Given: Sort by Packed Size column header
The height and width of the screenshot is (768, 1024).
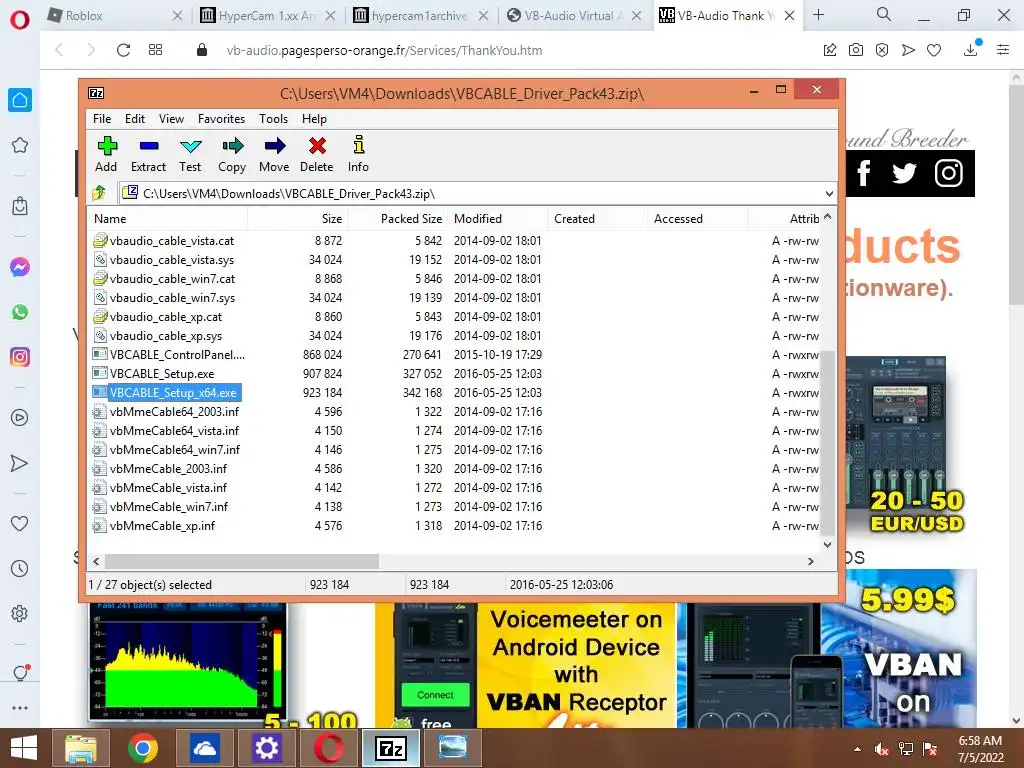Looking at the screenshot, I should pyautogui.click(x=398, y=219).
